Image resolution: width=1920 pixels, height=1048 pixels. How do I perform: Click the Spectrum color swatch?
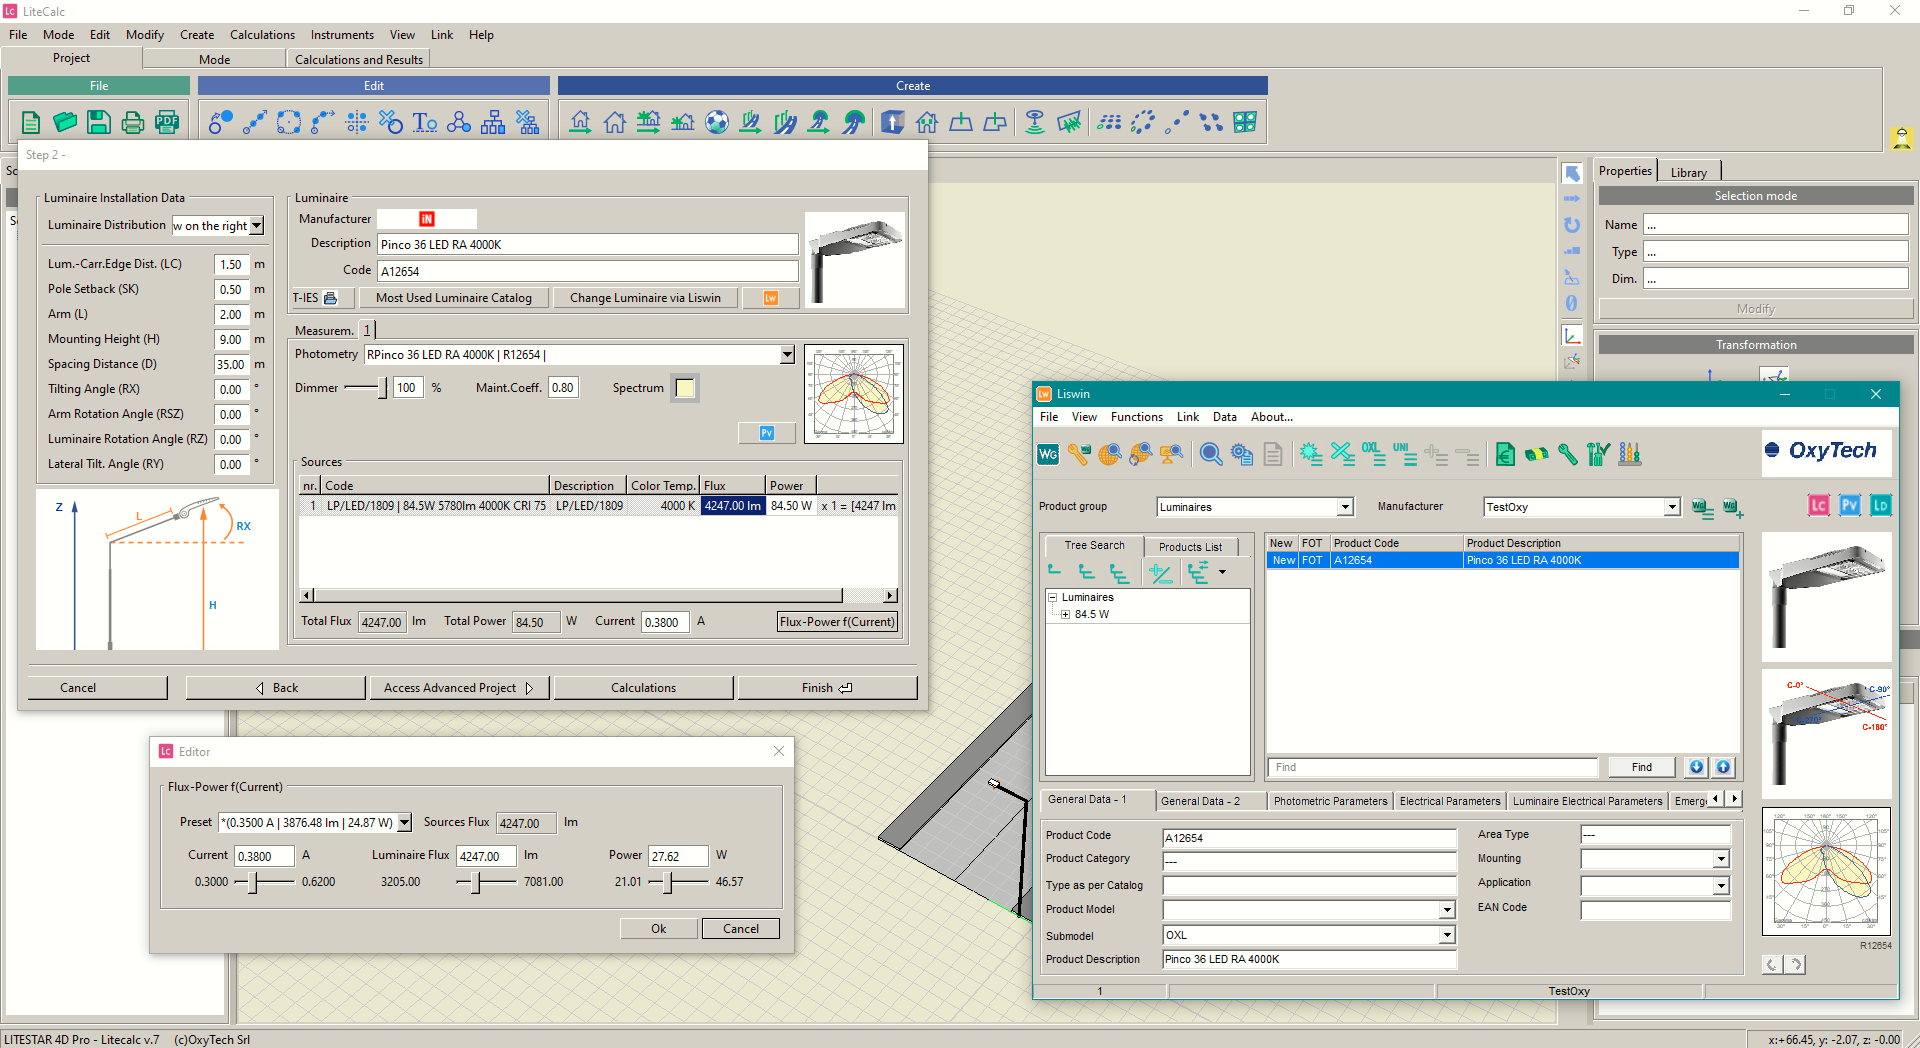pyautogui.click(x=685, y=388)
